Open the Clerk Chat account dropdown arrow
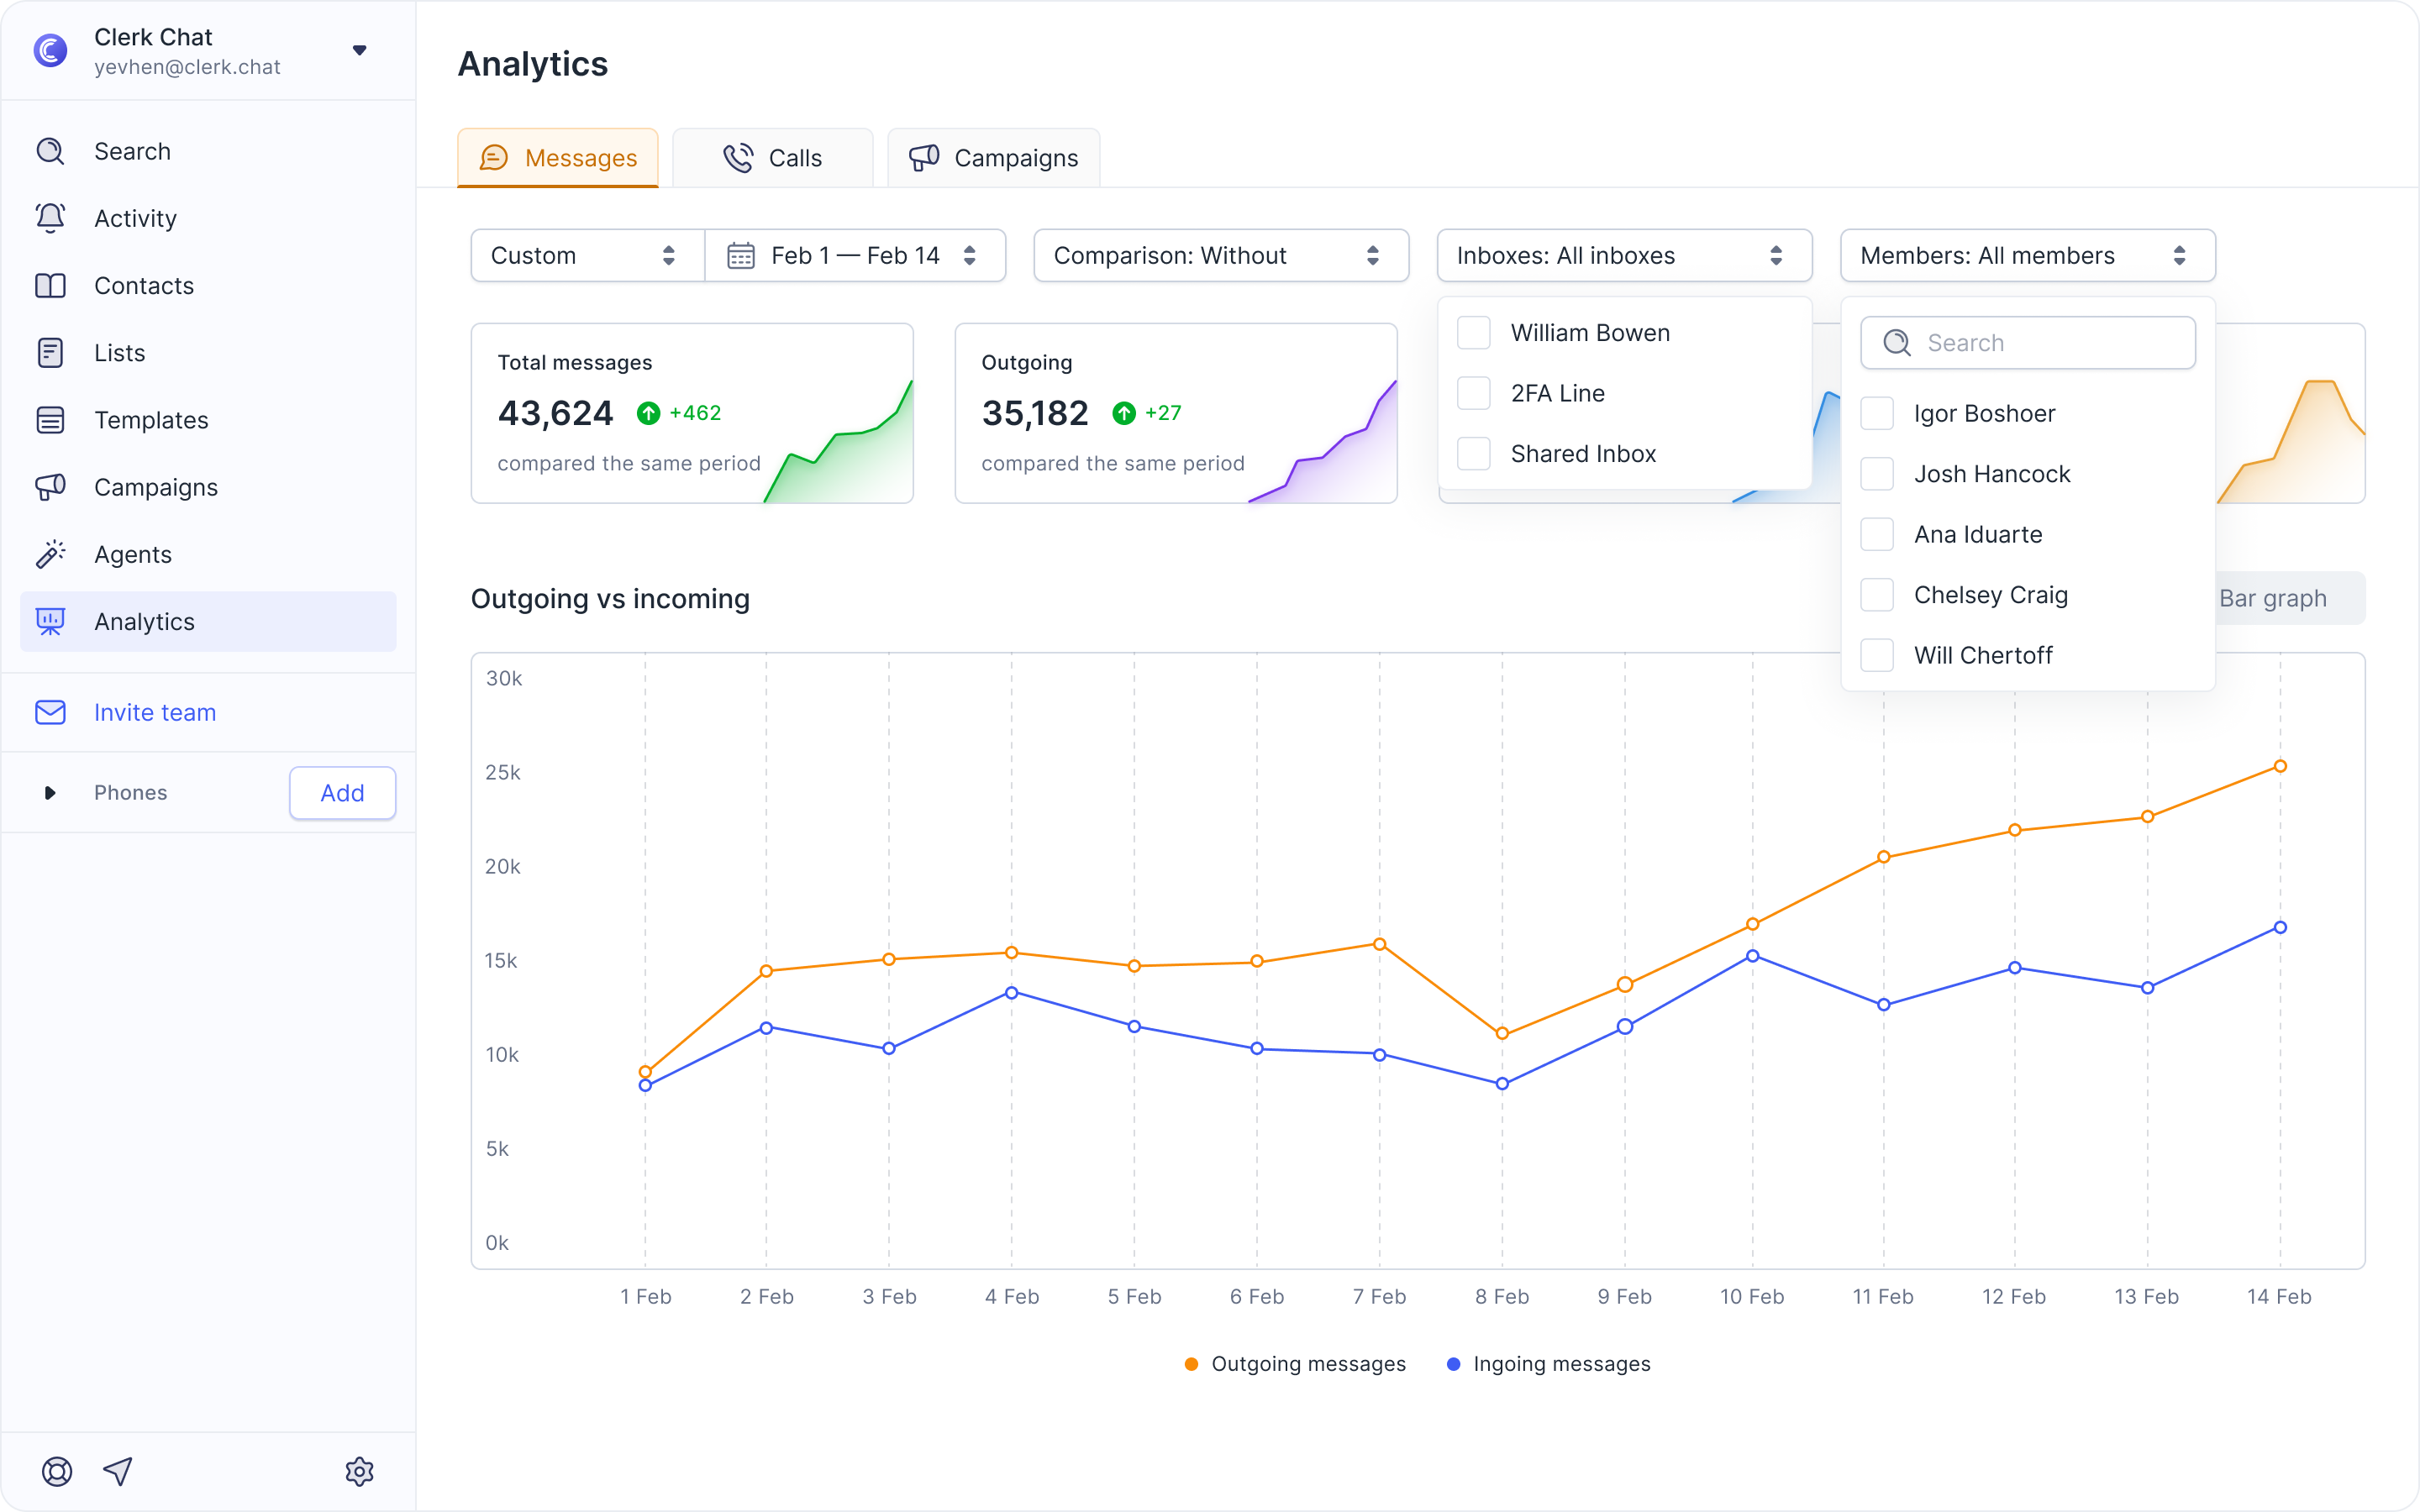The image size is (2420, 1512). click(360, 50)
